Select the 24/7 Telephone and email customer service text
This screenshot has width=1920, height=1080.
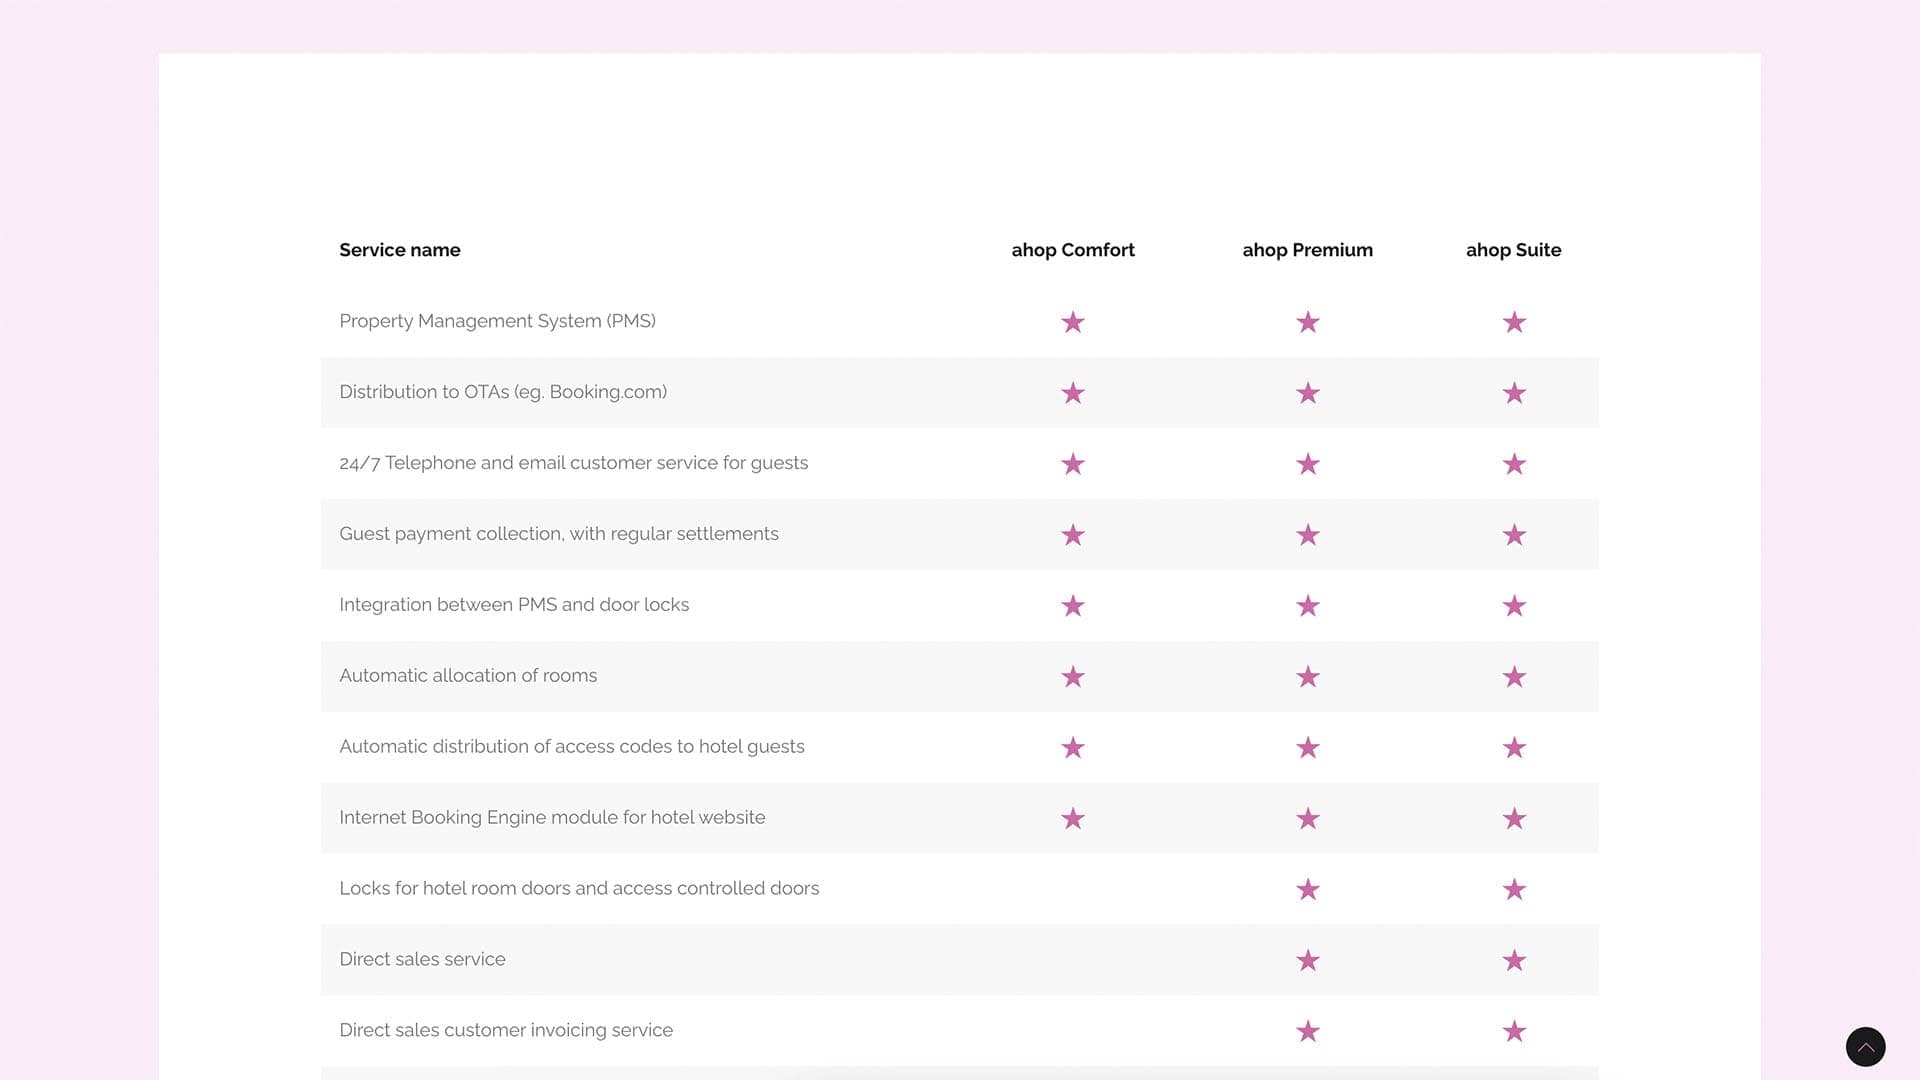coord(573,463)
